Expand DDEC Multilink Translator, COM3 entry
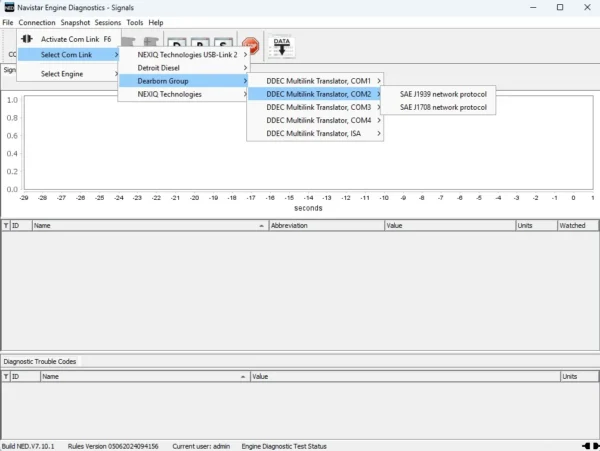 [315, 107]
